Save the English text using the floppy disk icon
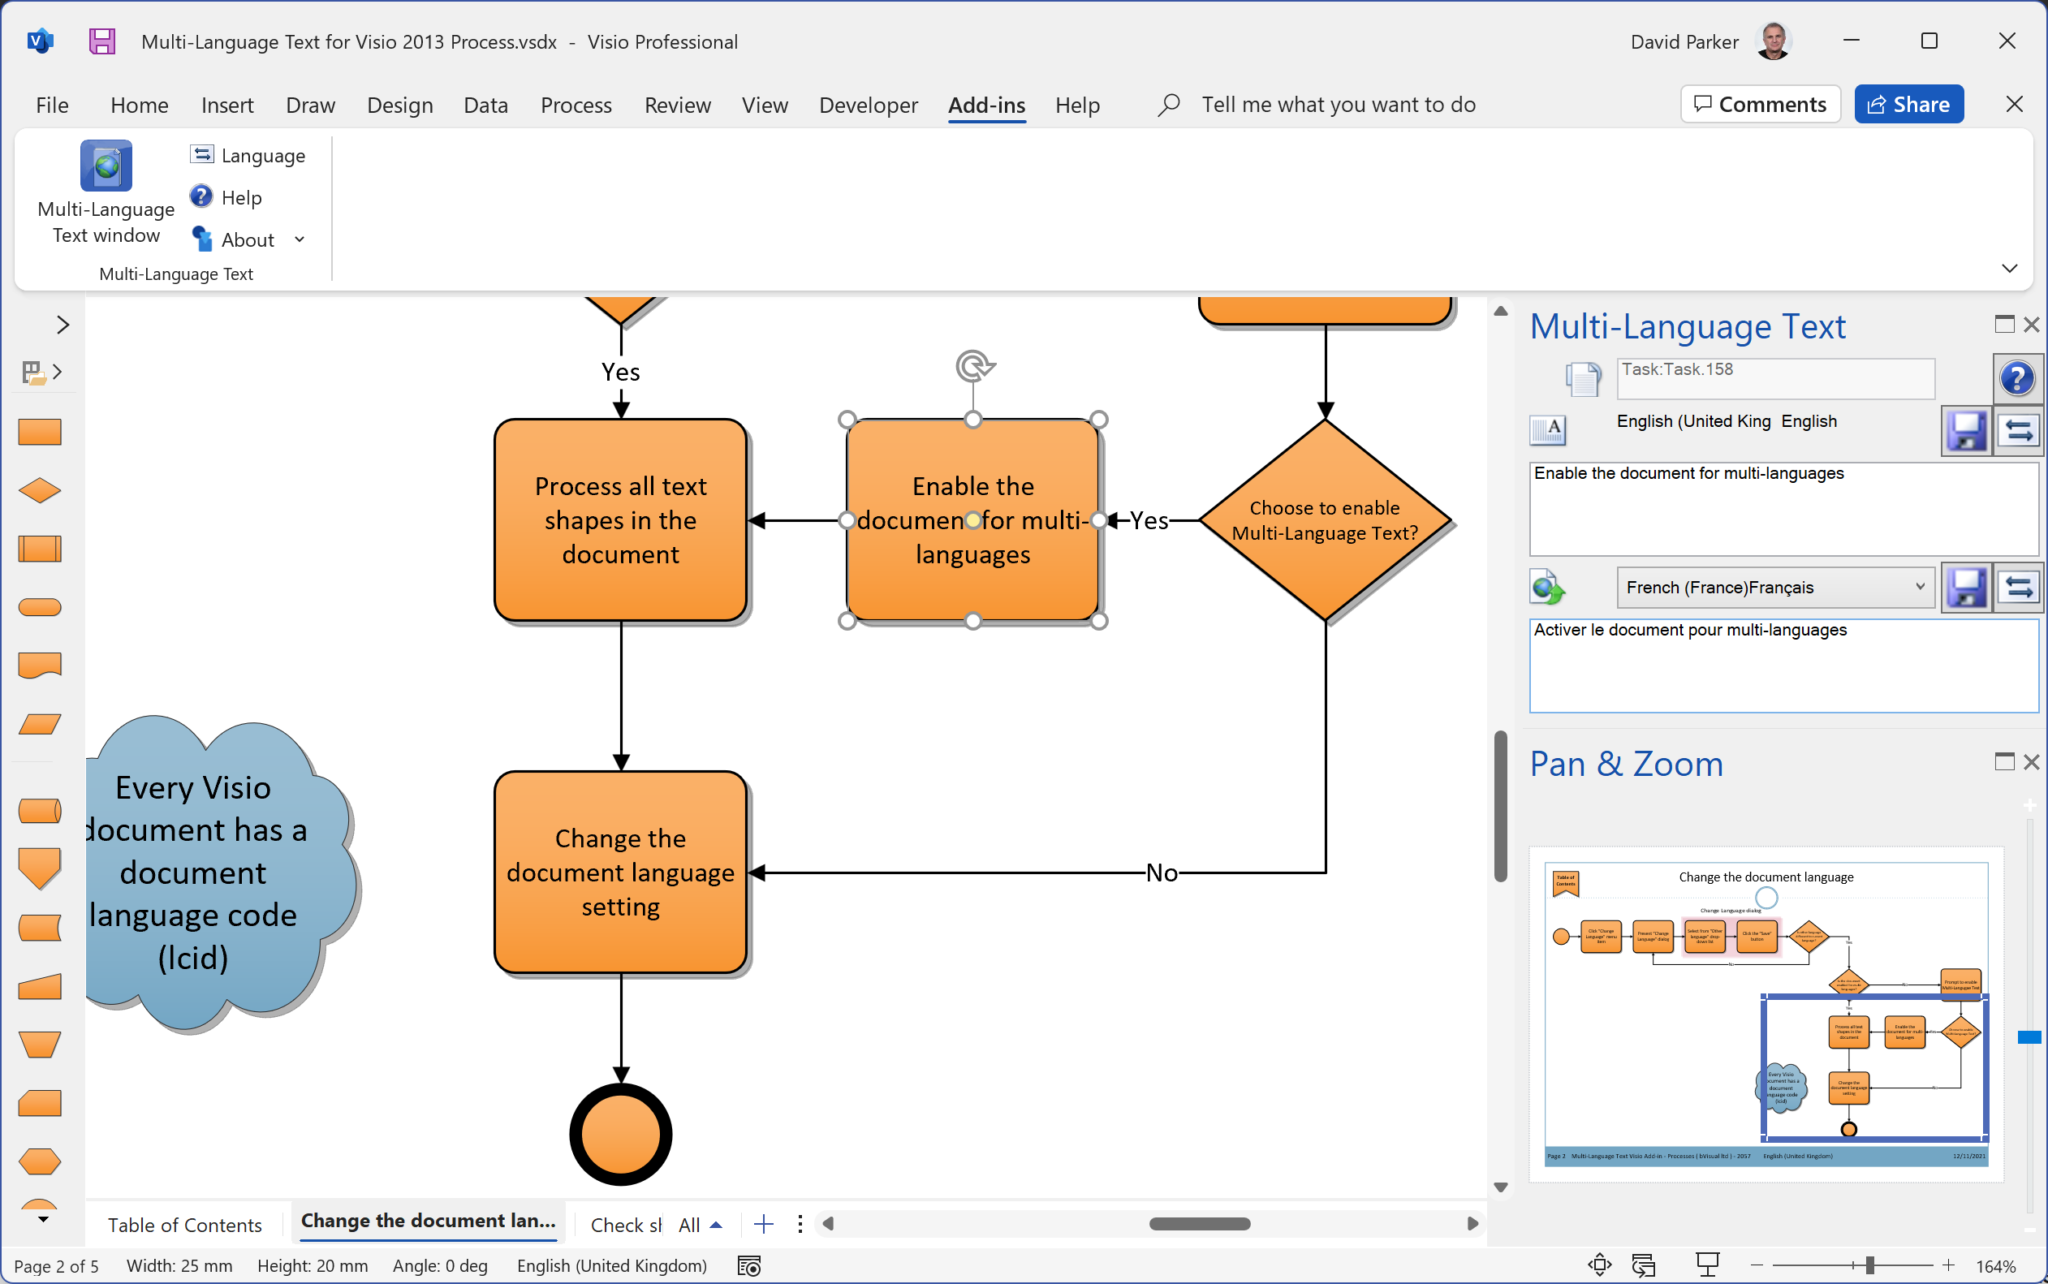This screenshot has width=2048, height=1284. (1966, 430)
